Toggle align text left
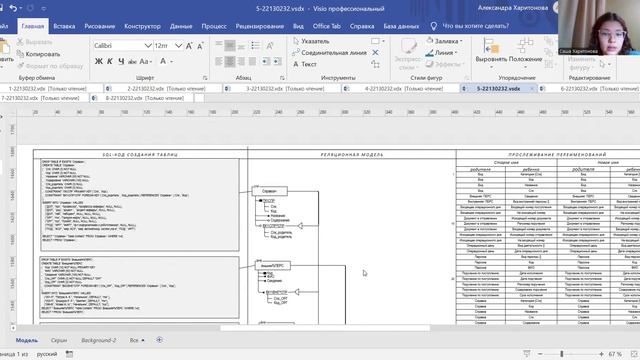Viewport: 640px width, 360px height. click(x=219, y=61)
